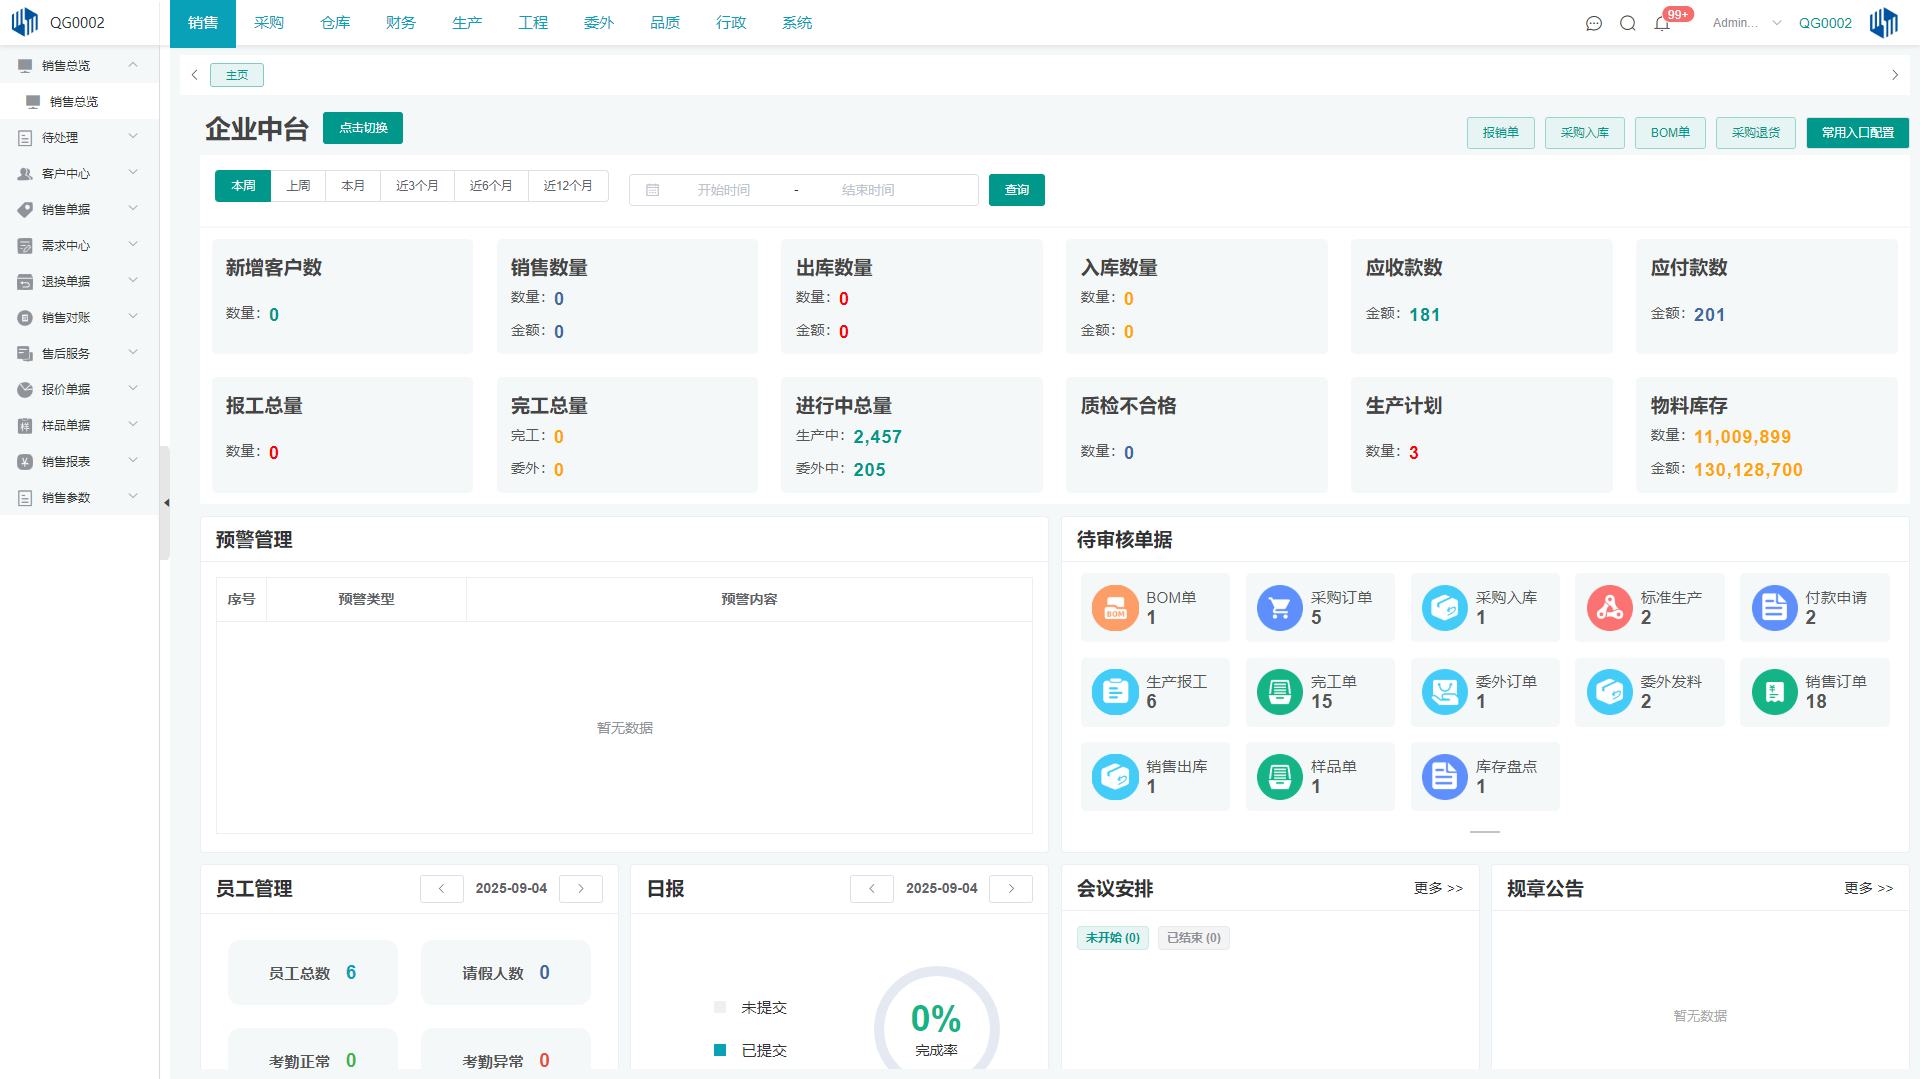Open the chat message icon
Screen dimensions: 1920x1079
click(1594, 23)
